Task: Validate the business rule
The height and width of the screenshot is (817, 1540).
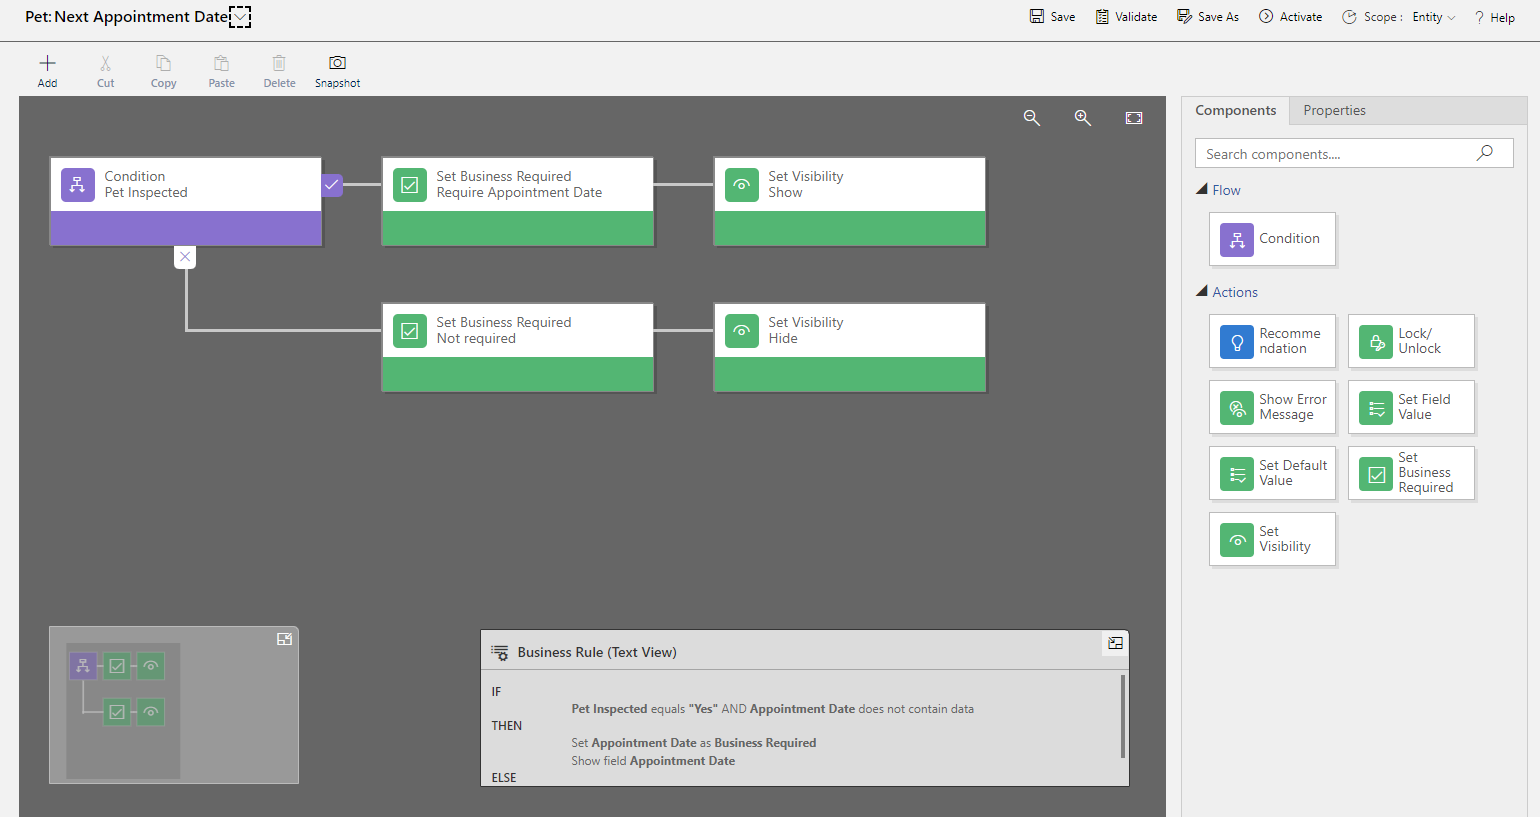Action: [x=1126, y=17]
